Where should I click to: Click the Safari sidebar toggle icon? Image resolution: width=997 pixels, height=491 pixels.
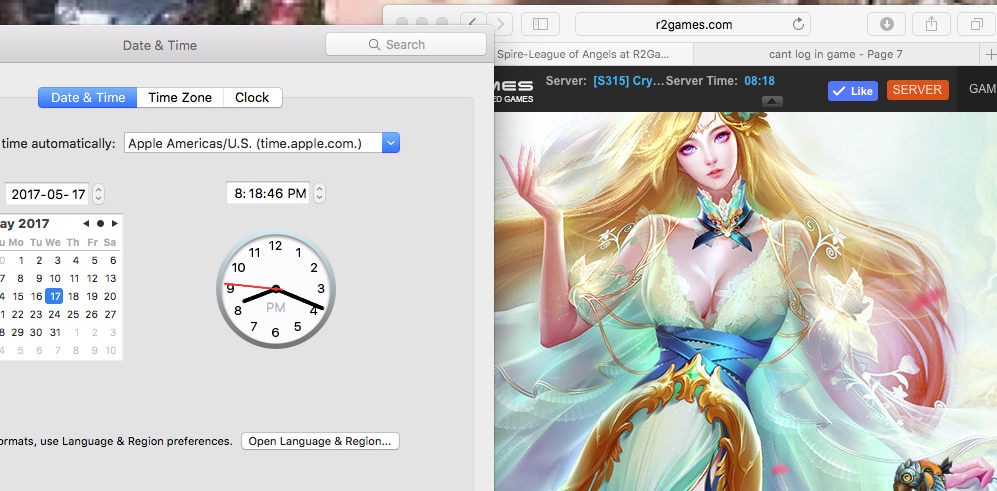(x=540, y=23)
